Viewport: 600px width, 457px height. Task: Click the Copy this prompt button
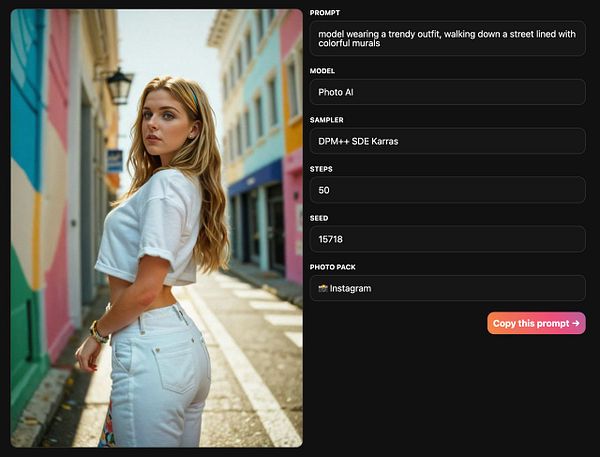(x=536, y=323)
